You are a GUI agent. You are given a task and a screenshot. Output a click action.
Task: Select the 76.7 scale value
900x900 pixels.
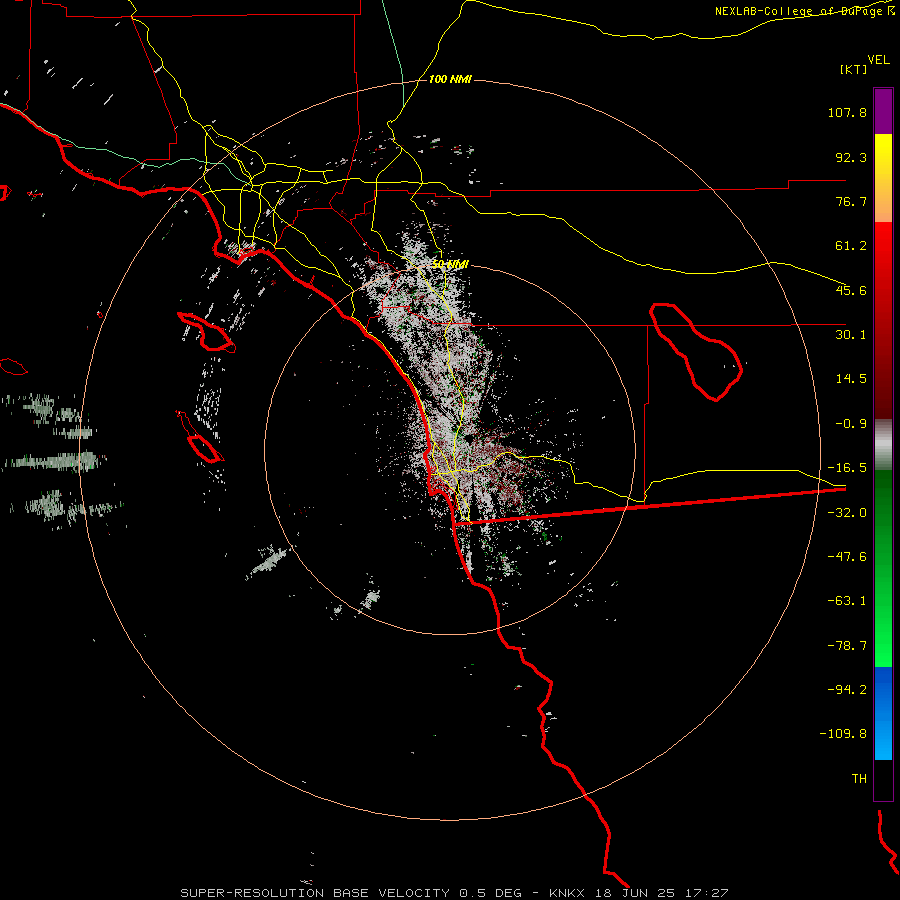(x=851, y=201)
